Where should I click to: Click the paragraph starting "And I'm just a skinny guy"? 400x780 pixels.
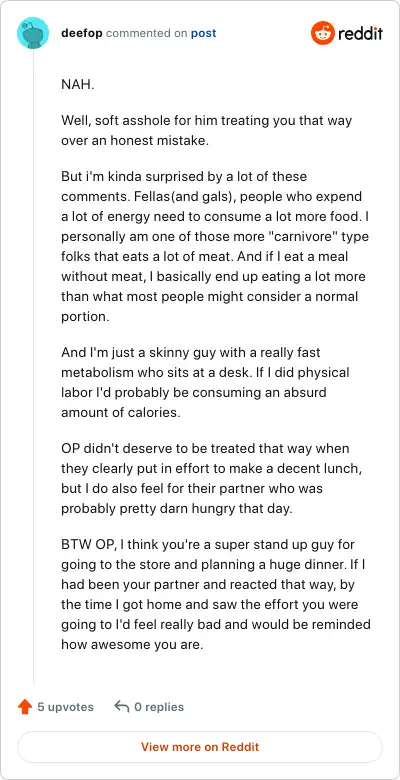[x=205, y=383]
